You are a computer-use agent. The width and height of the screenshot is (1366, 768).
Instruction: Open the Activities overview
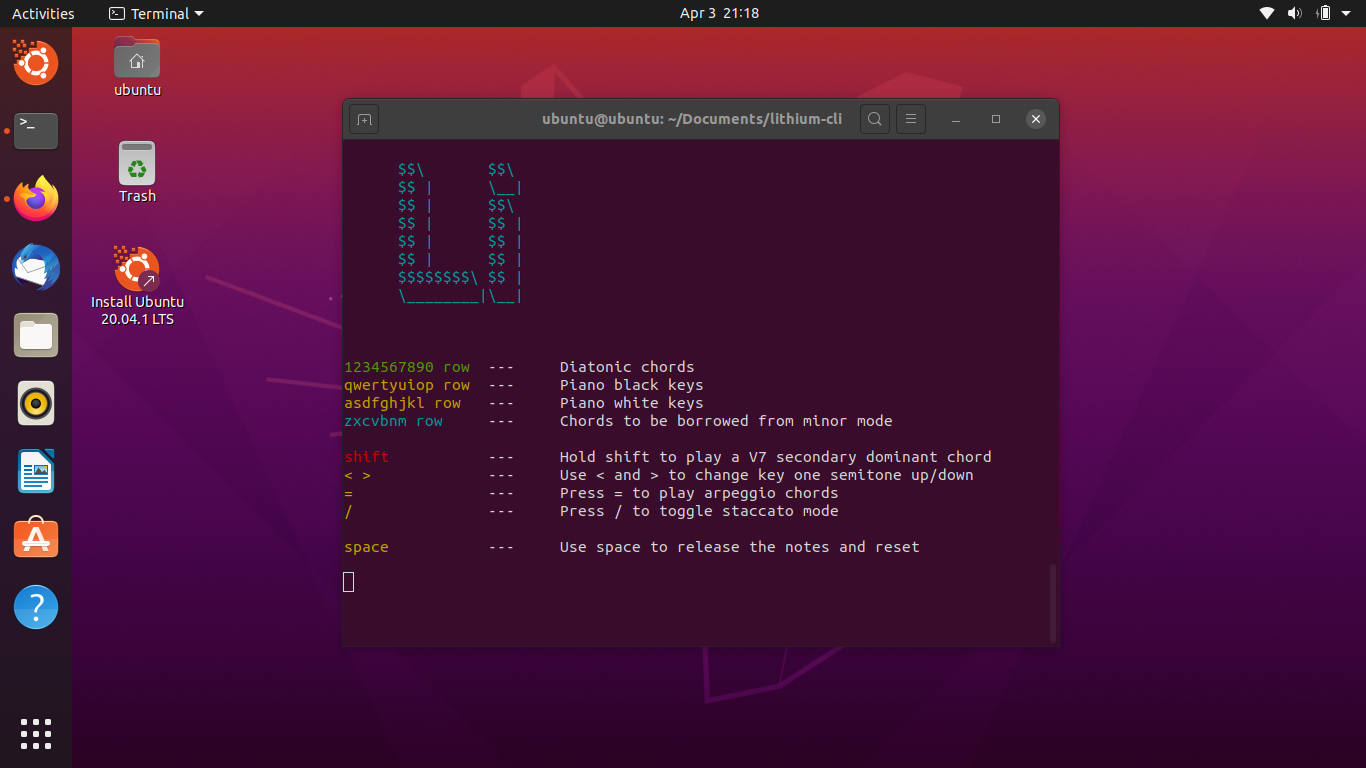click(x=43, y=13)
